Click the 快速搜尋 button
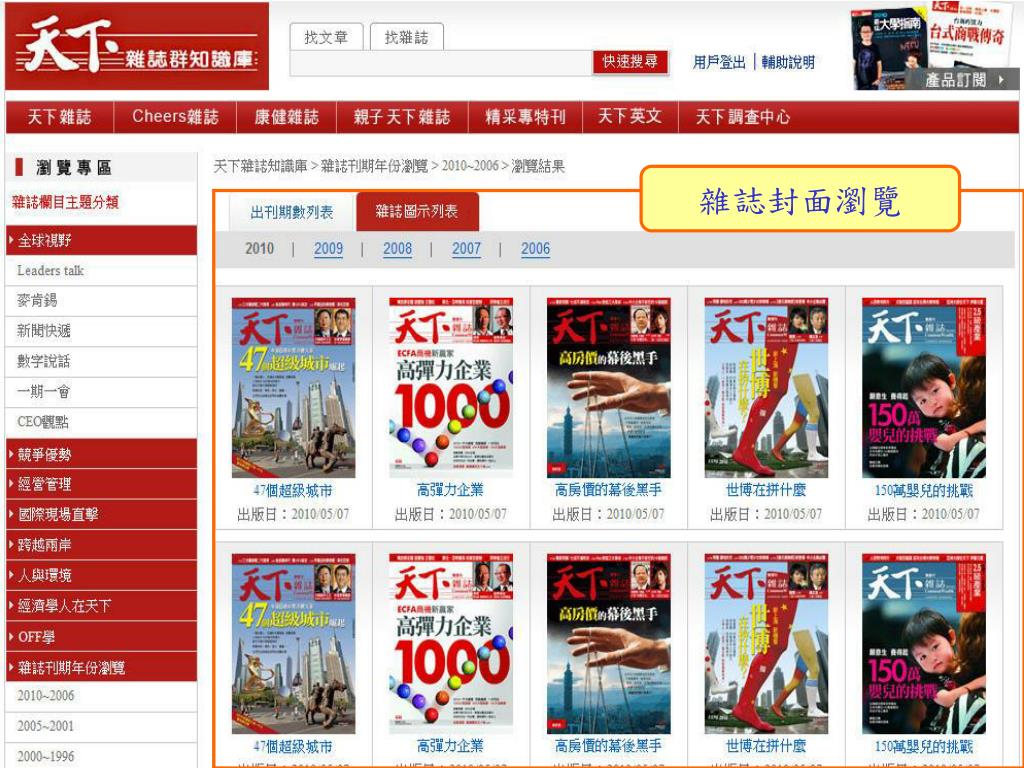The image size is (1024, 768). [630, 62]
